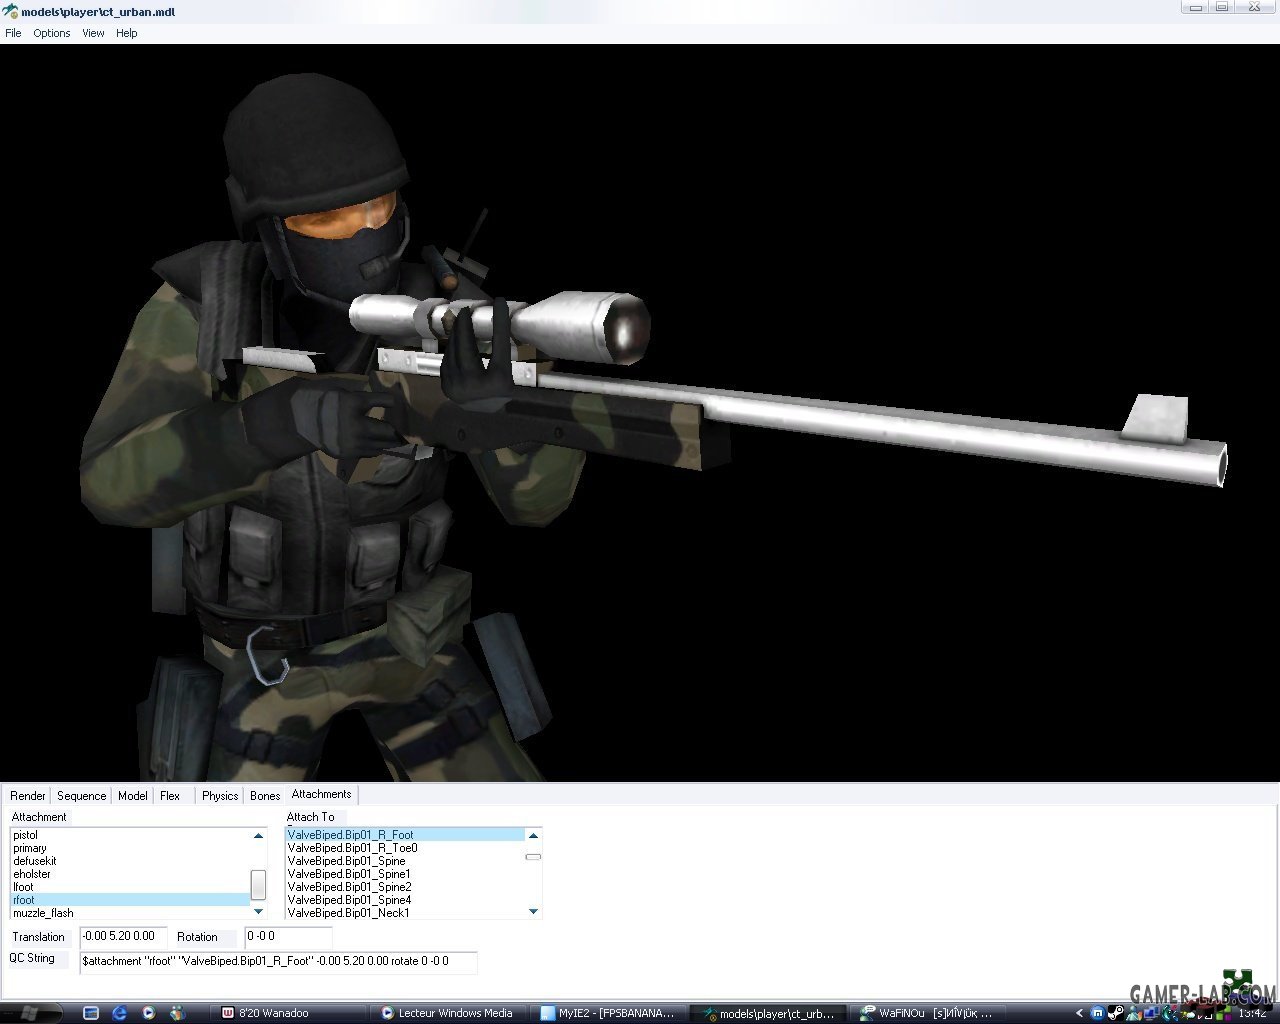Viewport: 1280px width, 1024px height.
Task: Open MSN Messenger quick launch icon
Action: 178,1013
